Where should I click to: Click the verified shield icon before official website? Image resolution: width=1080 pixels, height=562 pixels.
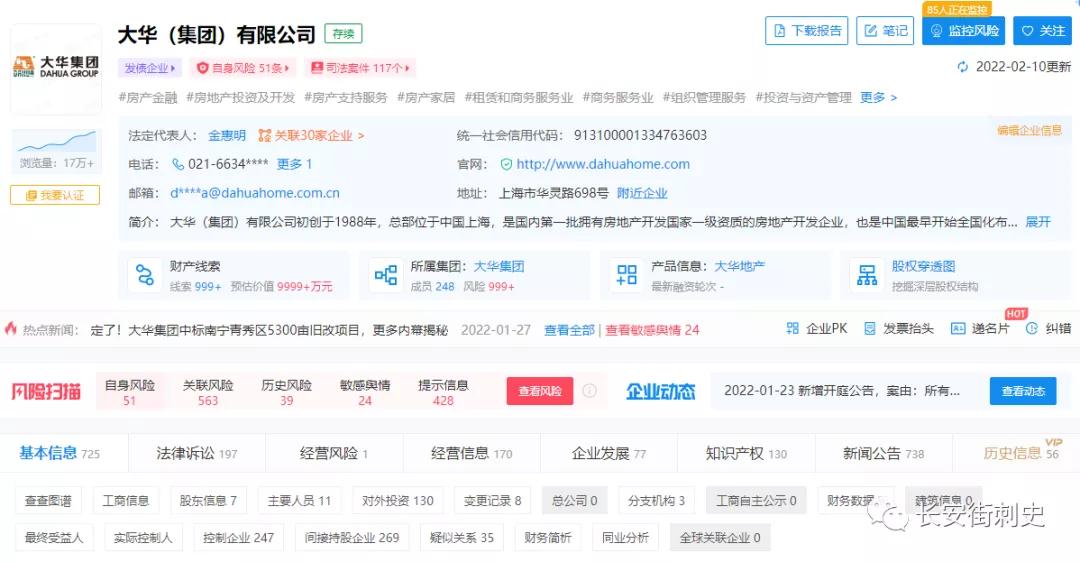pyautogui.click(x=506, y=164)
